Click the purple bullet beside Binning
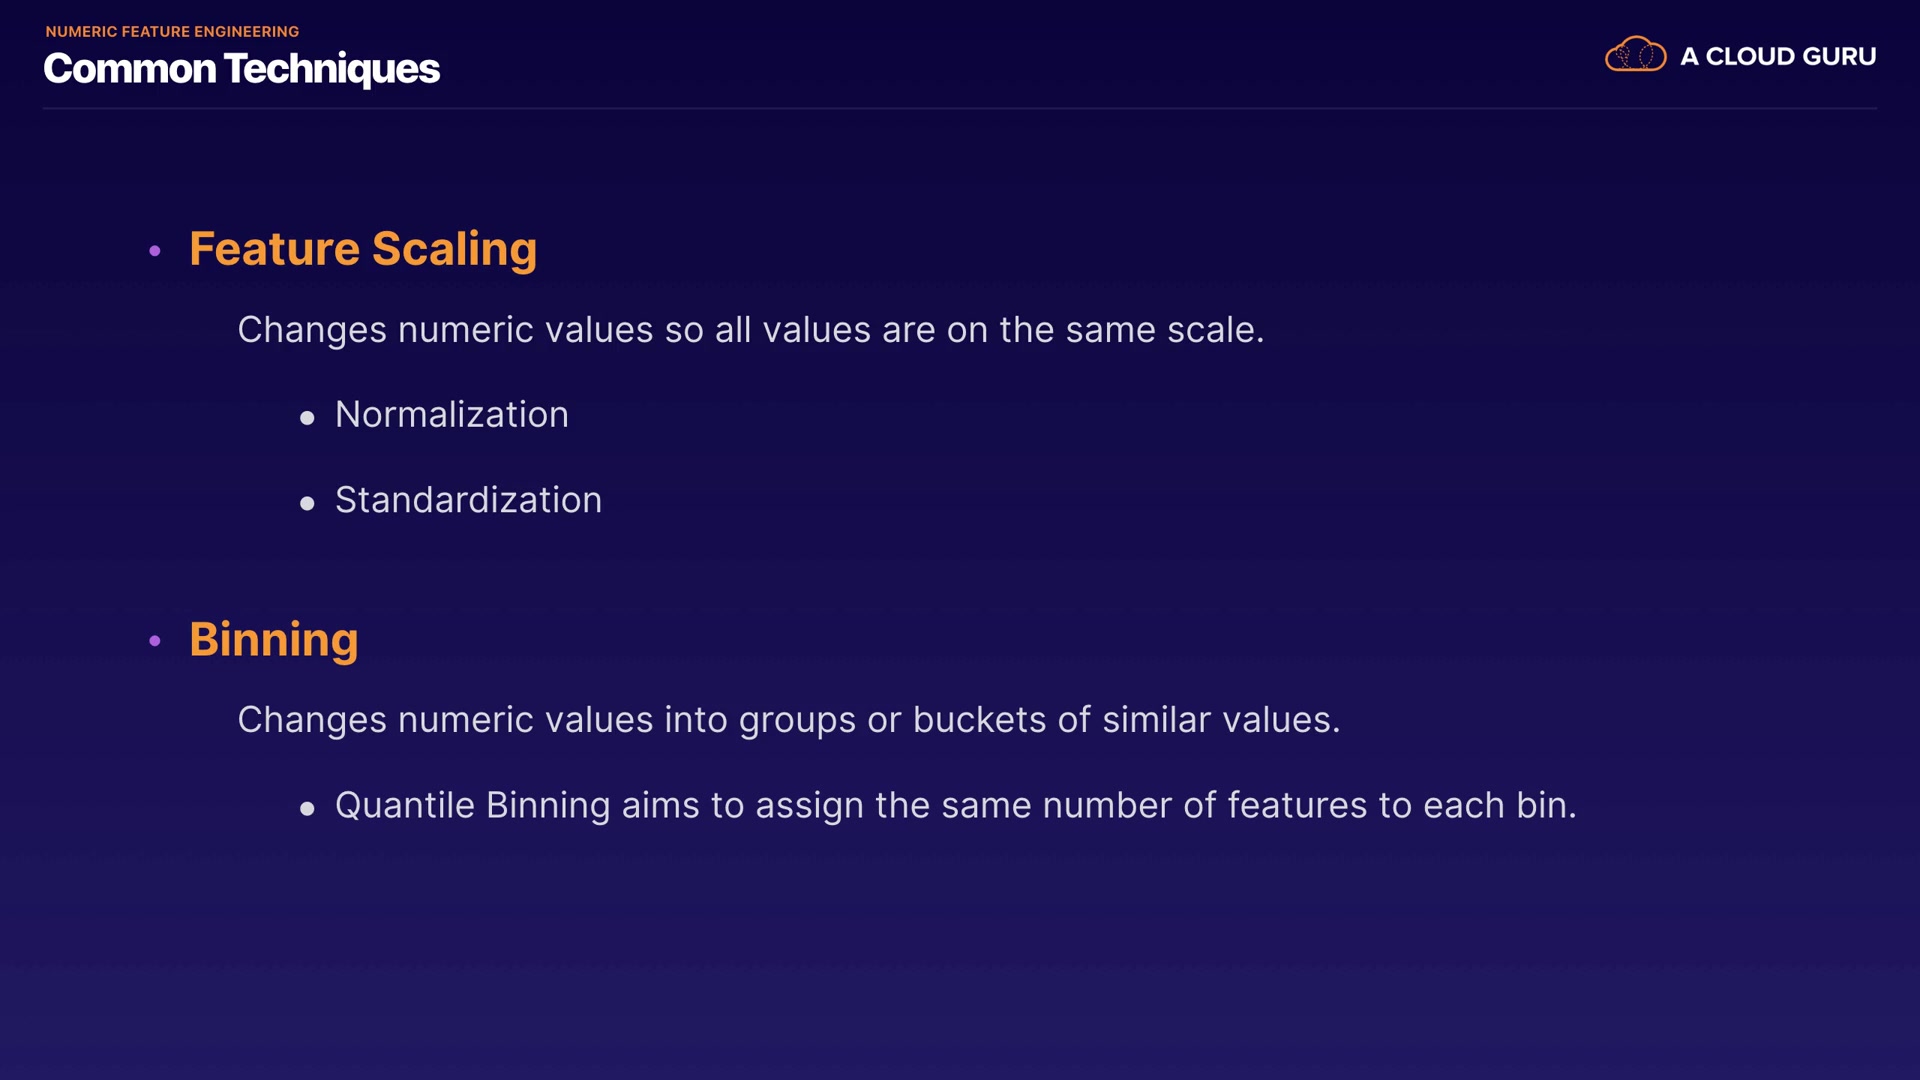The height and width of the screenshot is (1080, 1920). coord(155,641)
